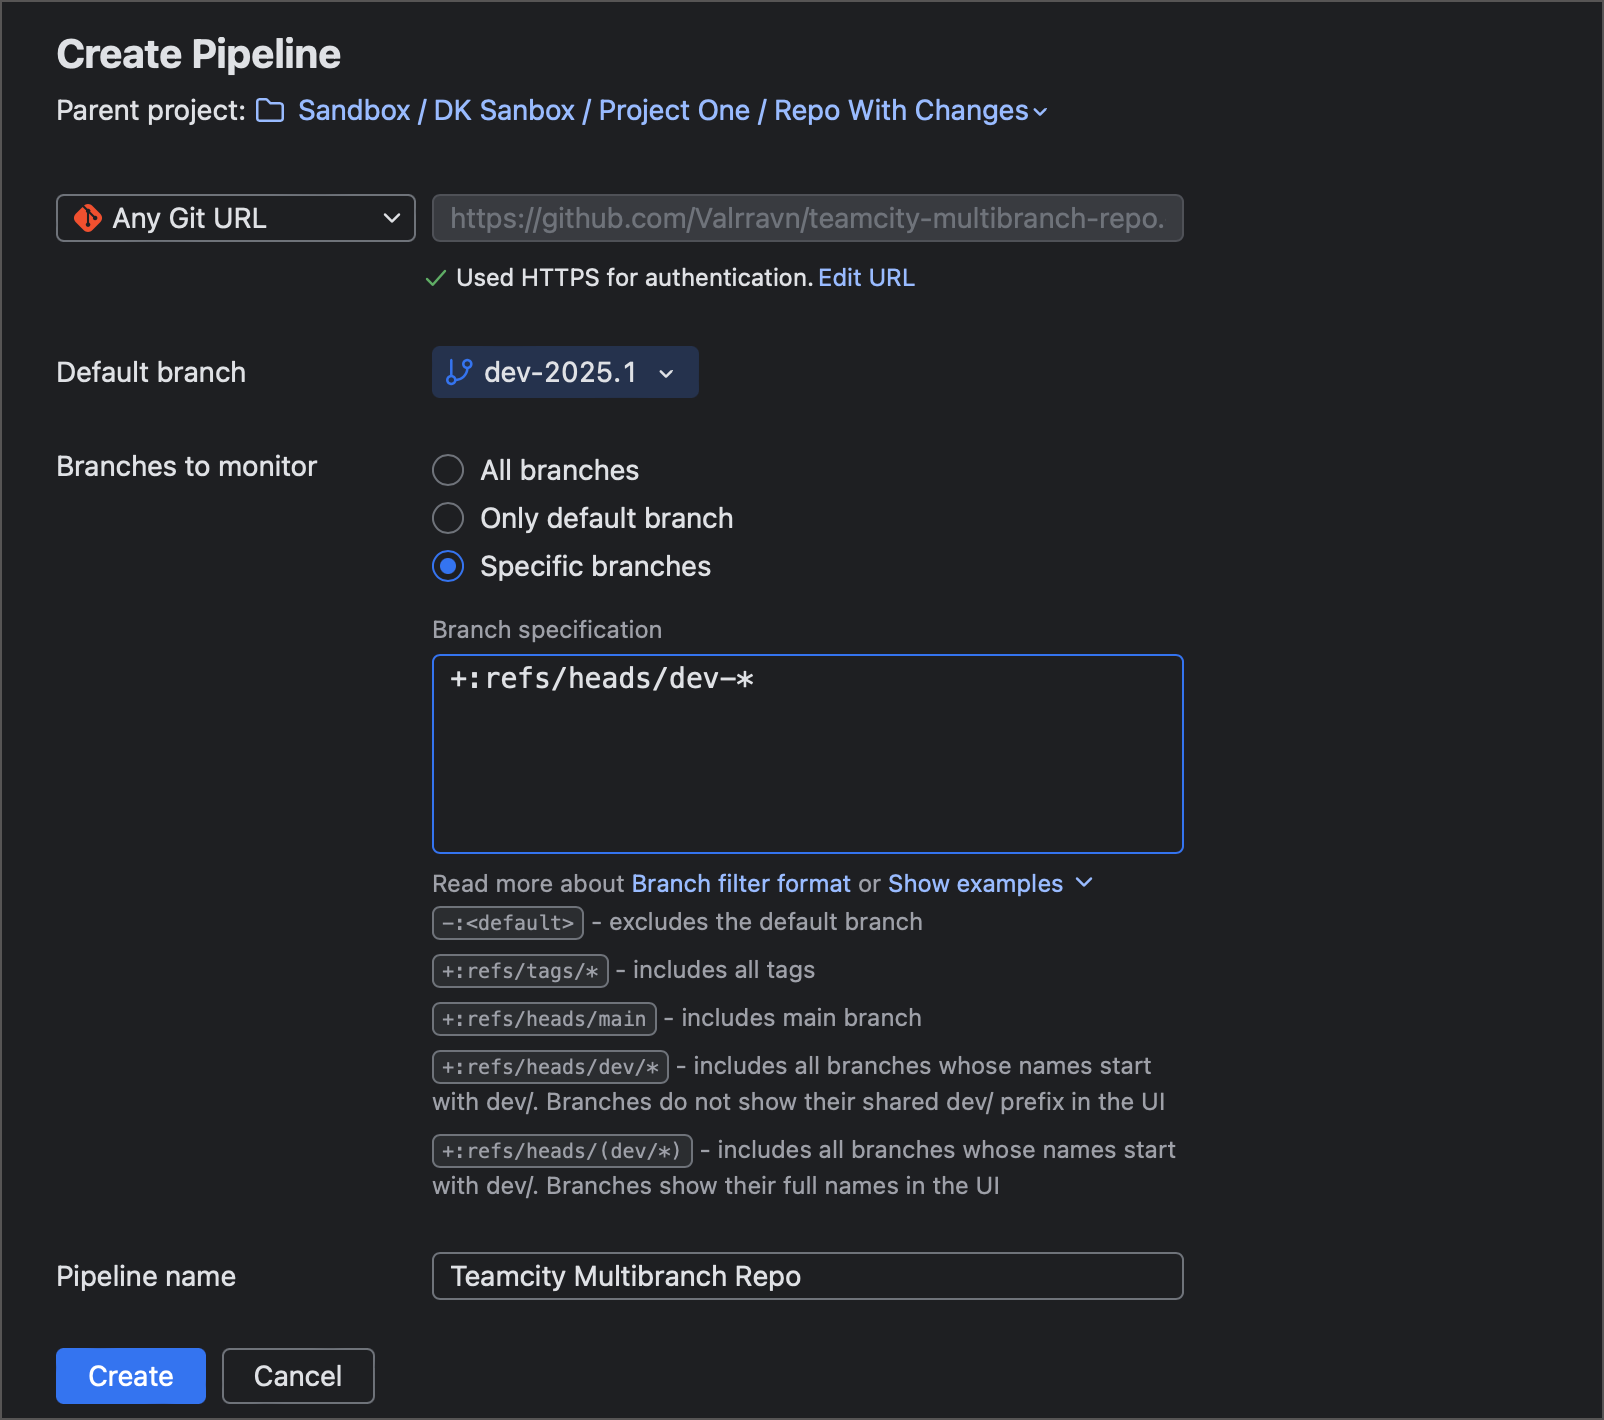
Task: Click the Pipeline name field
Action: pos(806,1276)
